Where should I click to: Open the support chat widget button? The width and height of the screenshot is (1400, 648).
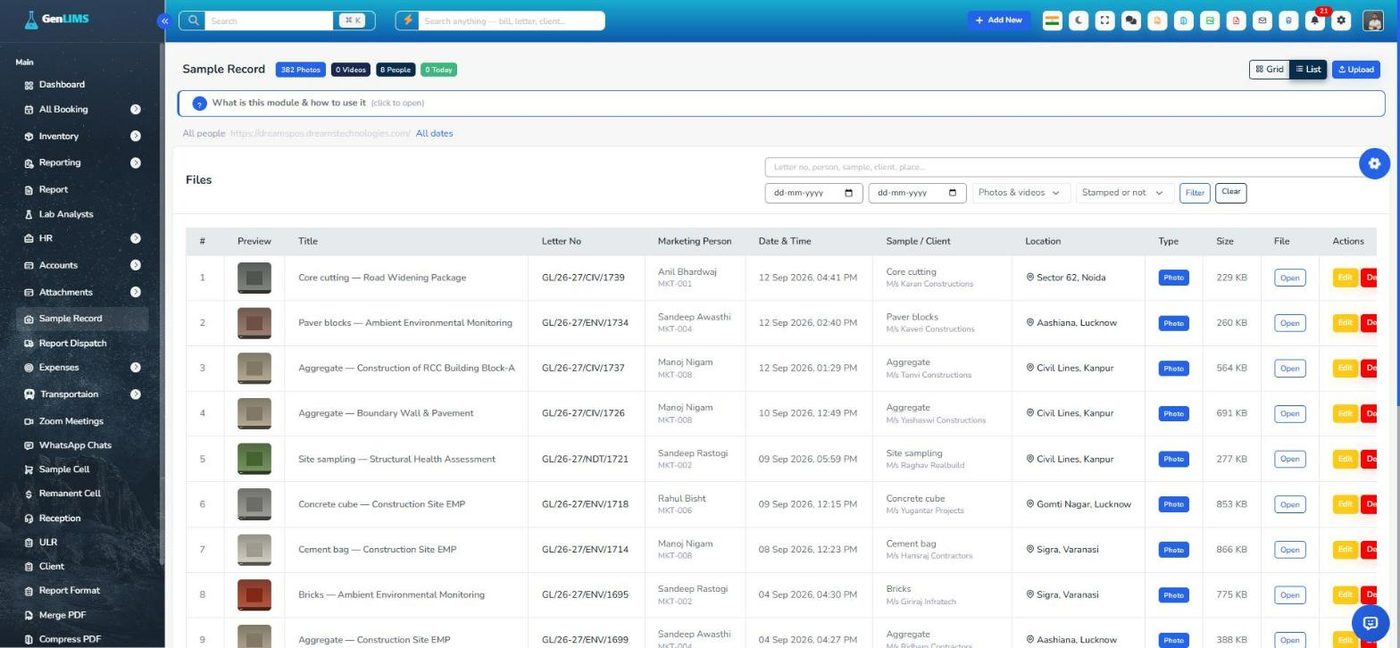click(x=1370, y=623)
